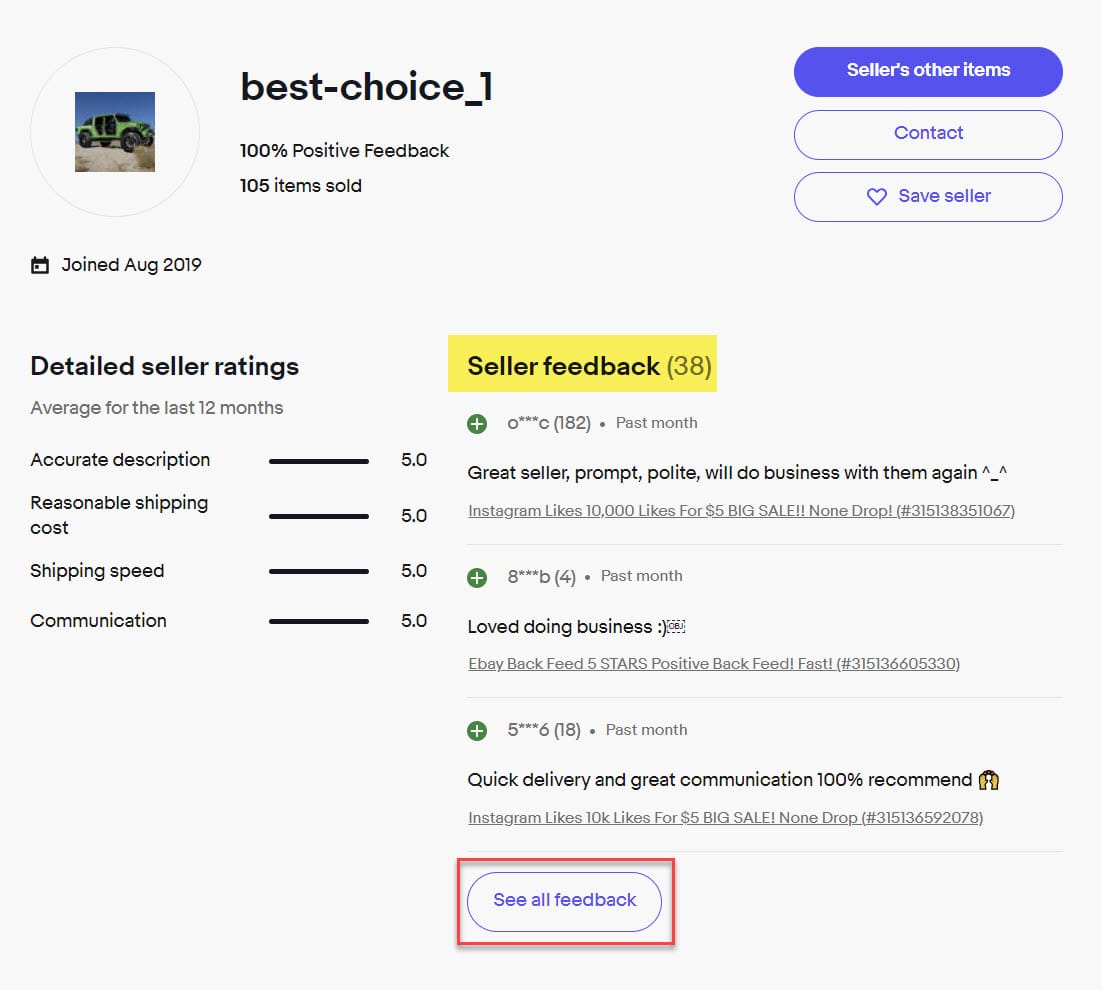Viewport: 1102px width, 990px height.
Task: Click the heart icon on Save seller
Action: click(x=876, y=197)
